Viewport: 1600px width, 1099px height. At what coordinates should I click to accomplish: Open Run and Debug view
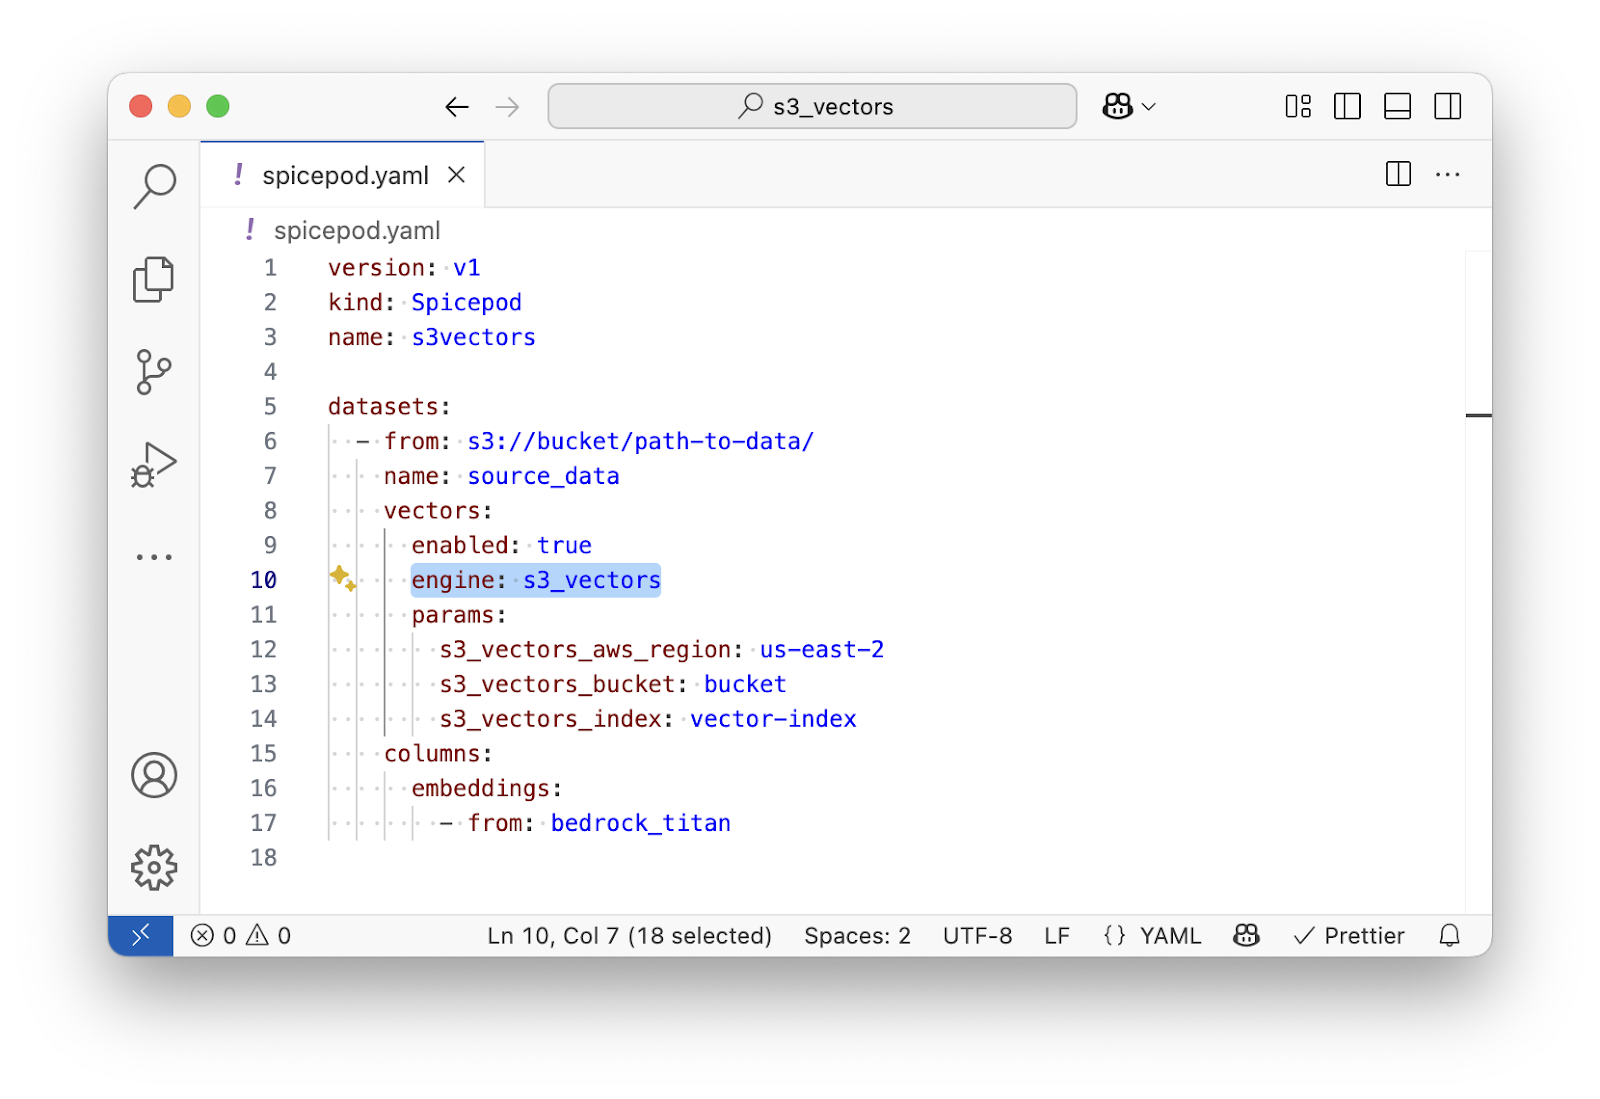(154, 465)
